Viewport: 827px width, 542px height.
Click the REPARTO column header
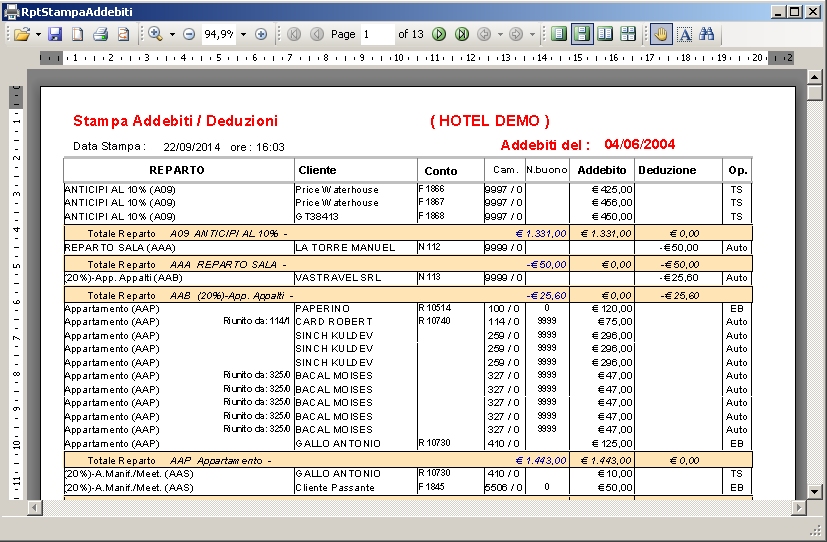(177, 170)
